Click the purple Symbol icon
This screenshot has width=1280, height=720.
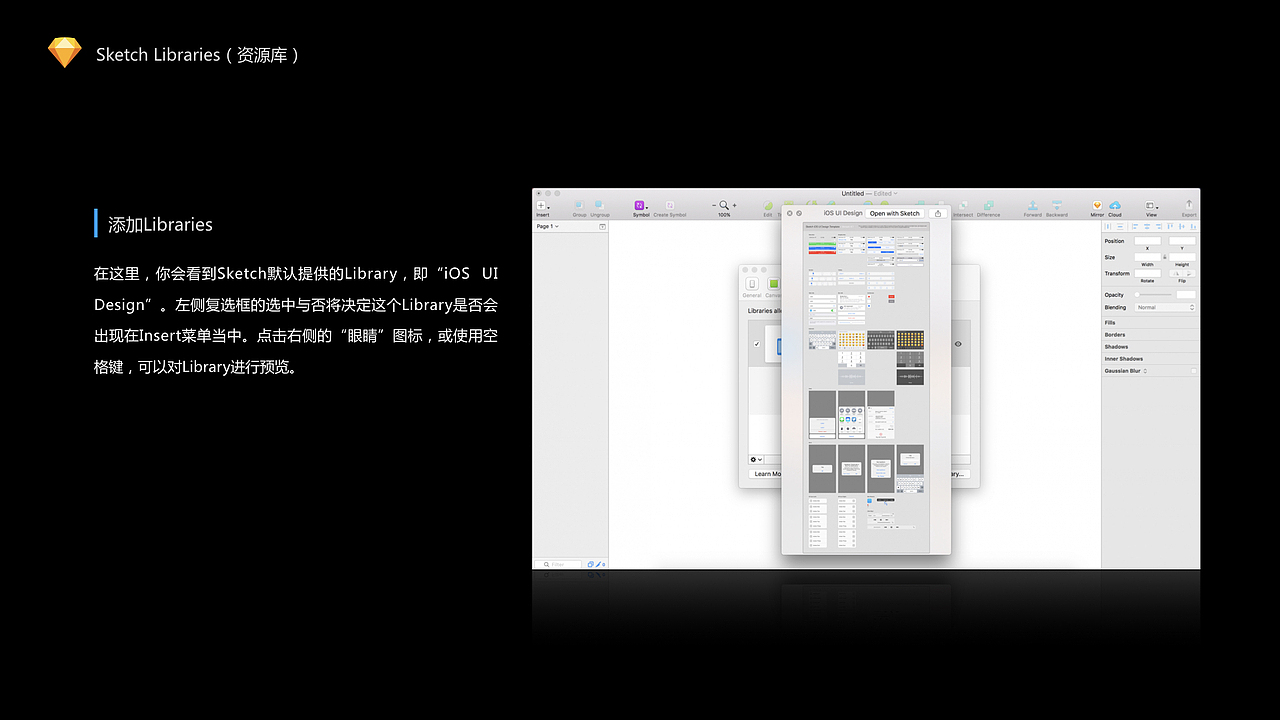pos(639,205)
